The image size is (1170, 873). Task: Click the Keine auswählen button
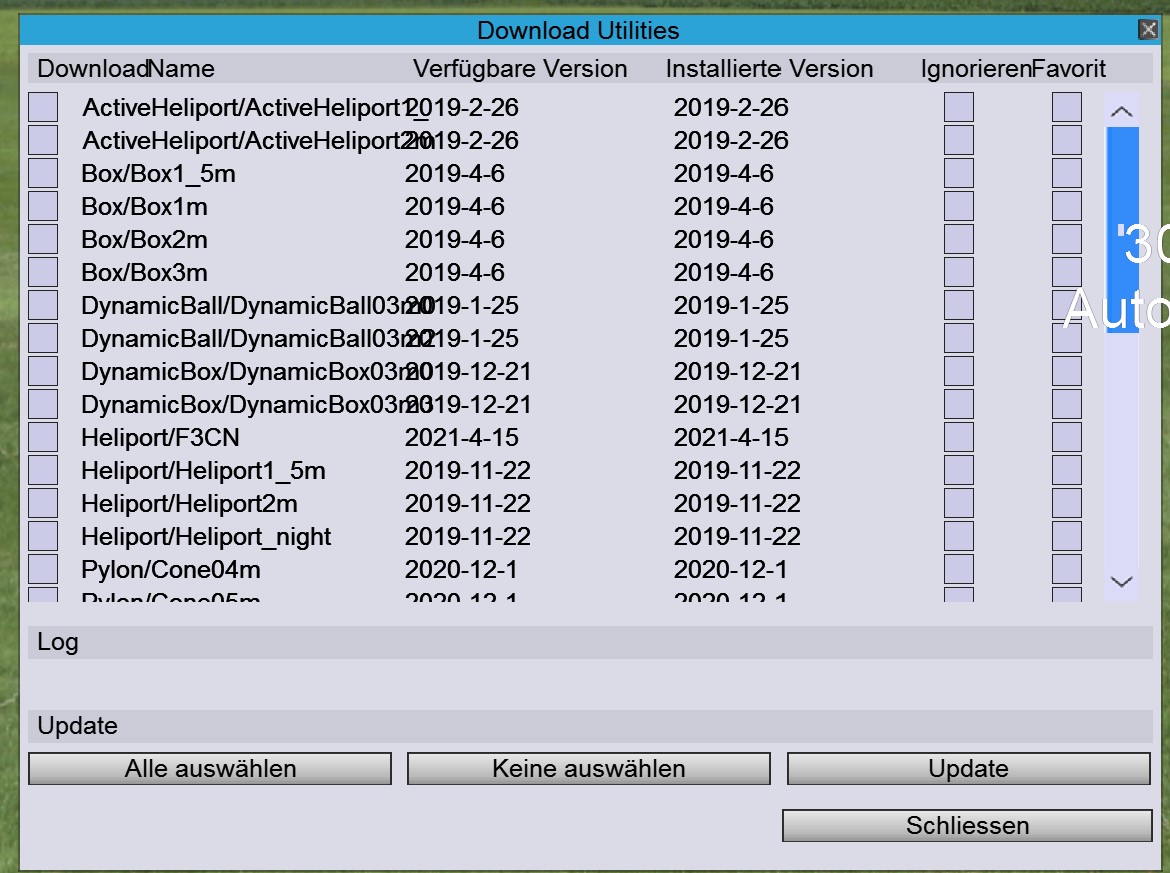[588, 769]
